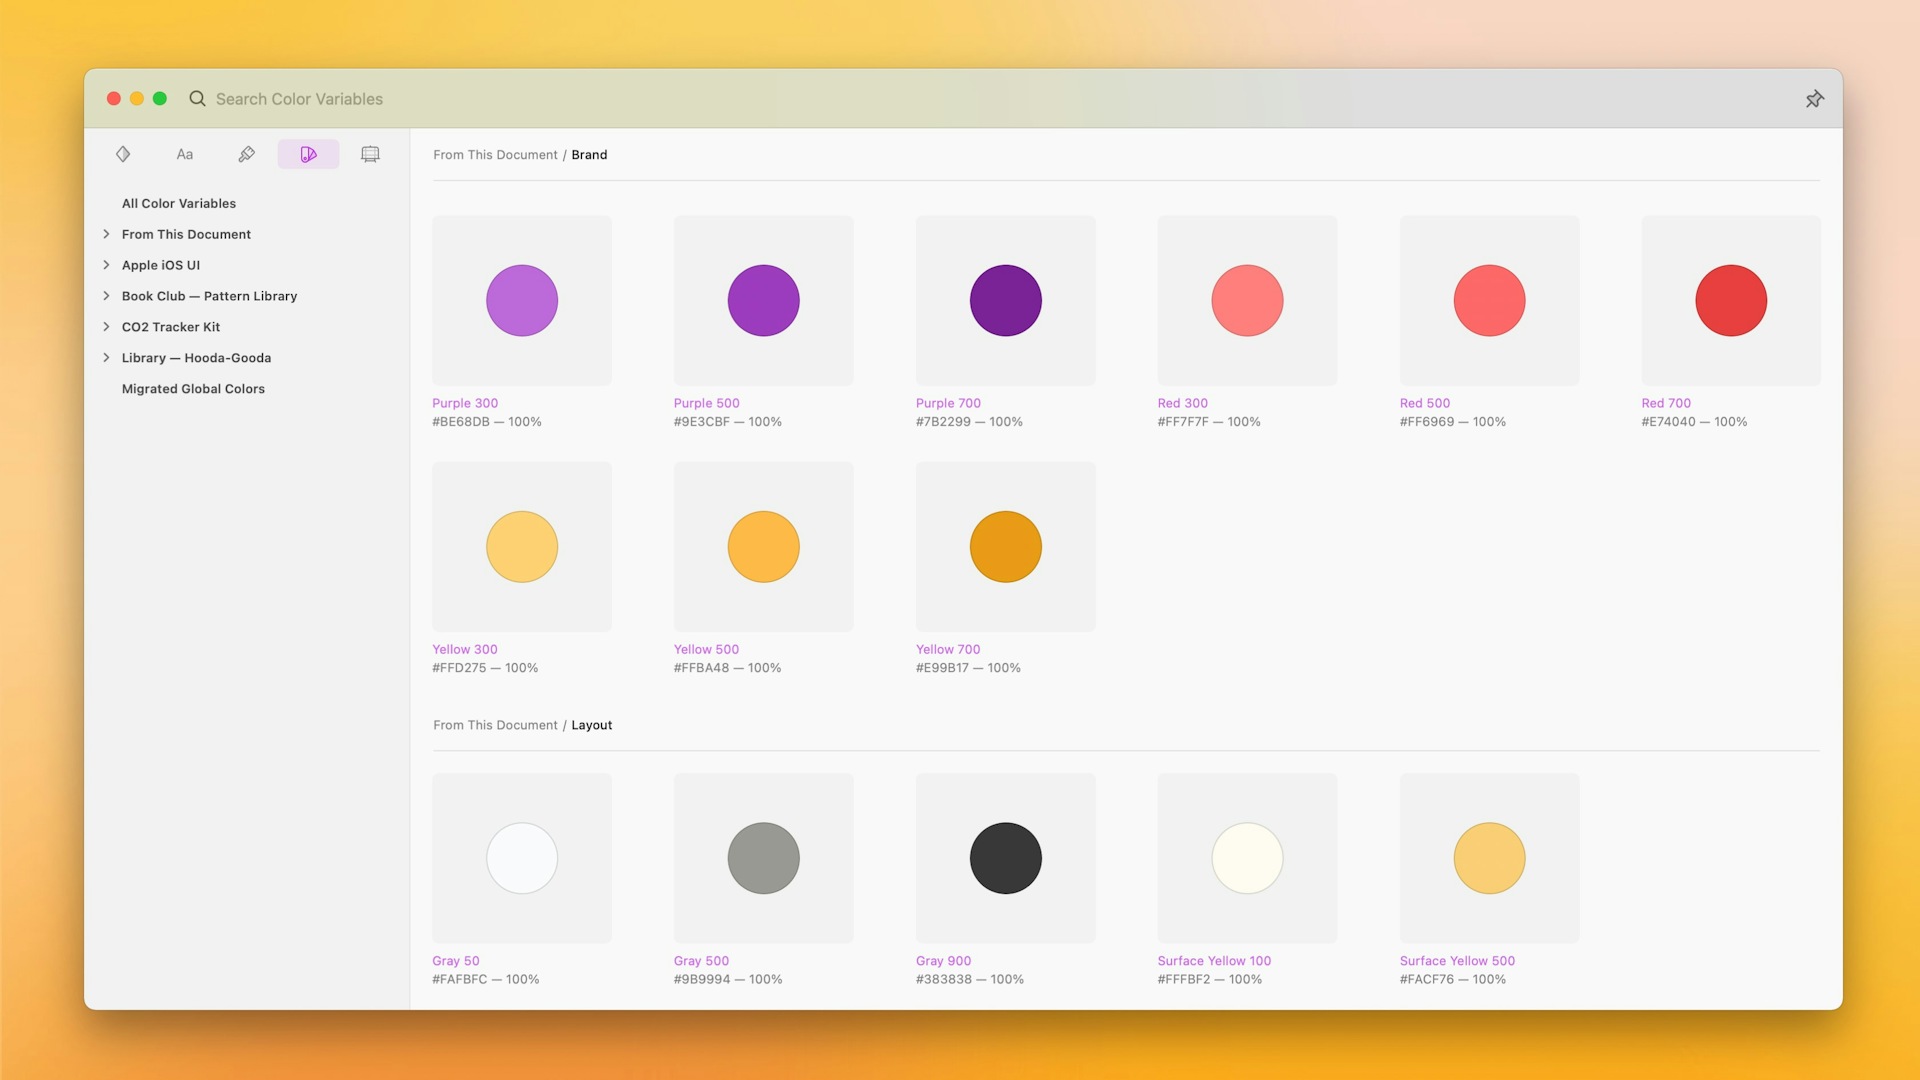Open the Brand breadcrumb link
The height and width of the screenshot is (1080, 1920).
pyautogui.click(x=590, y=154)
